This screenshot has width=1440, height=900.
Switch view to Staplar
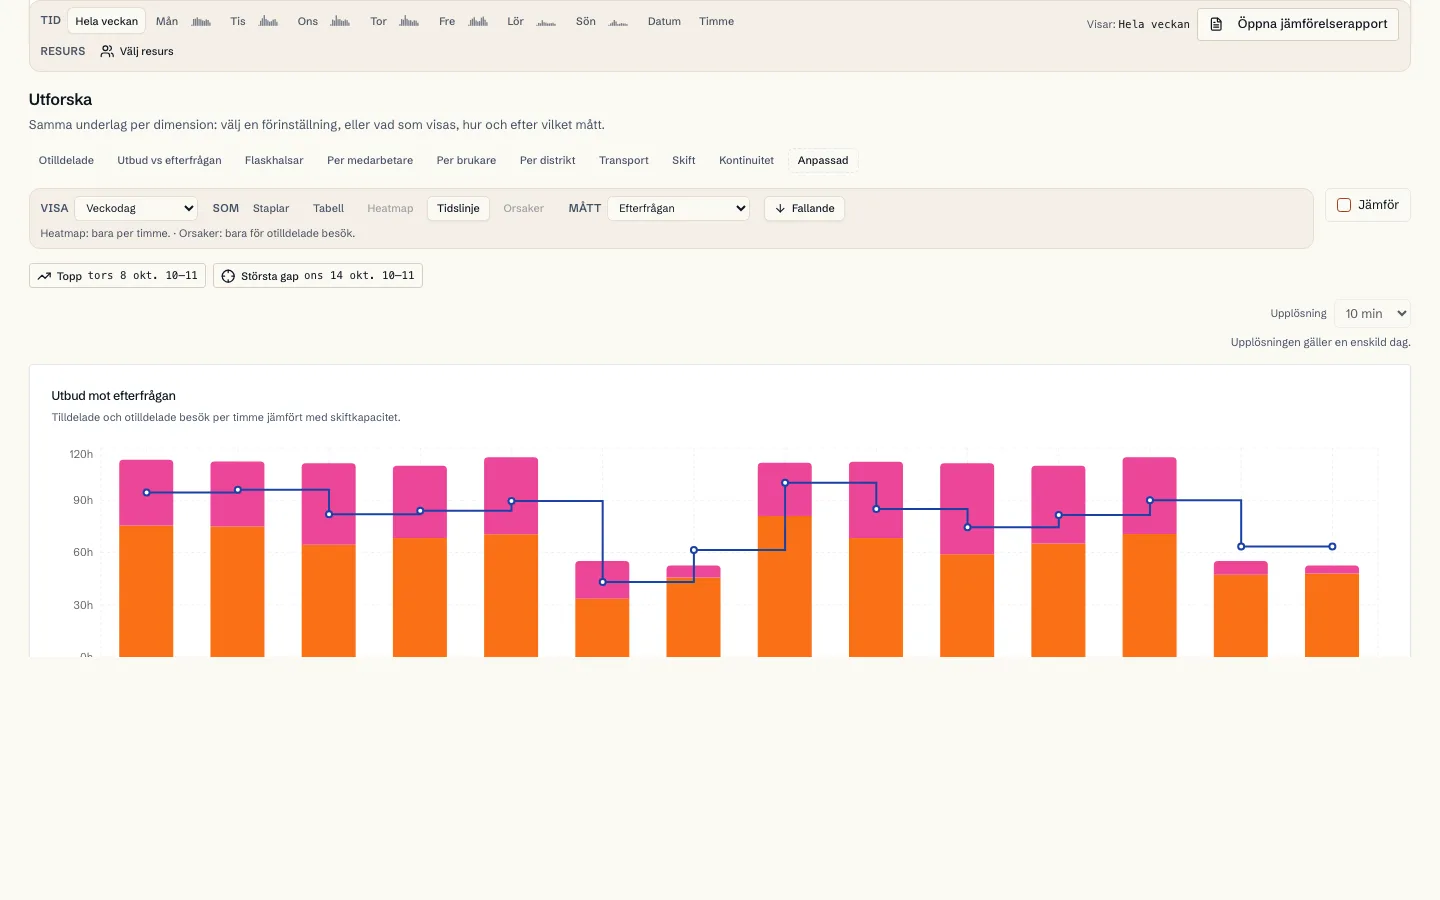(x=271, y=208)
